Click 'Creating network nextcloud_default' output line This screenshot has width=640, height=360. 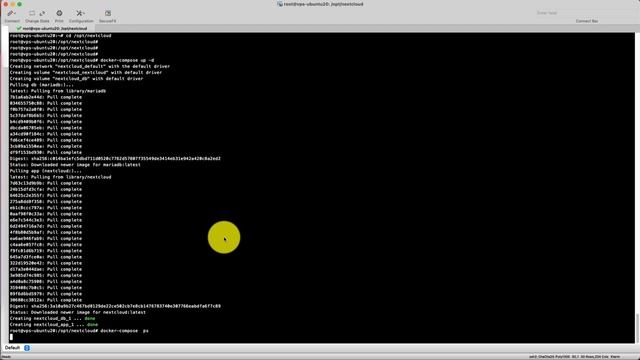click(90, 66)
